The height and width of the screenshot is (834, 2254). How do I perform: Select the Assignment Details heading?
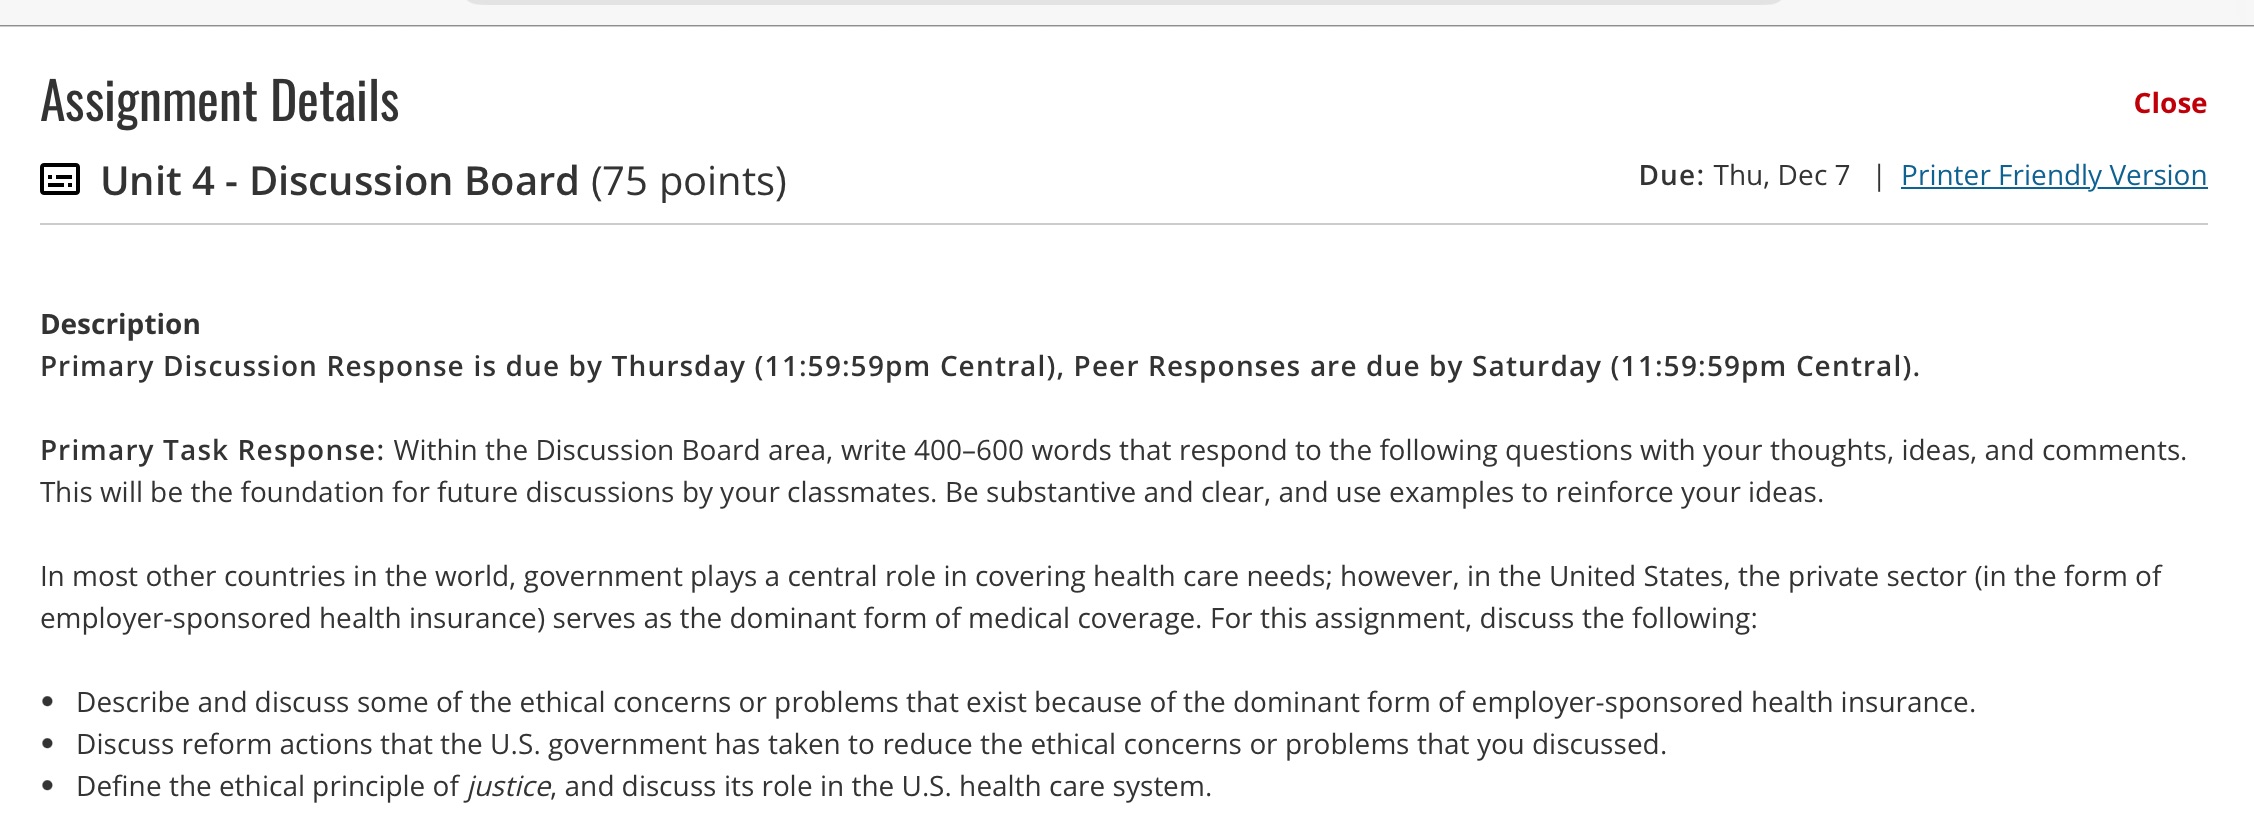point(220,100)
